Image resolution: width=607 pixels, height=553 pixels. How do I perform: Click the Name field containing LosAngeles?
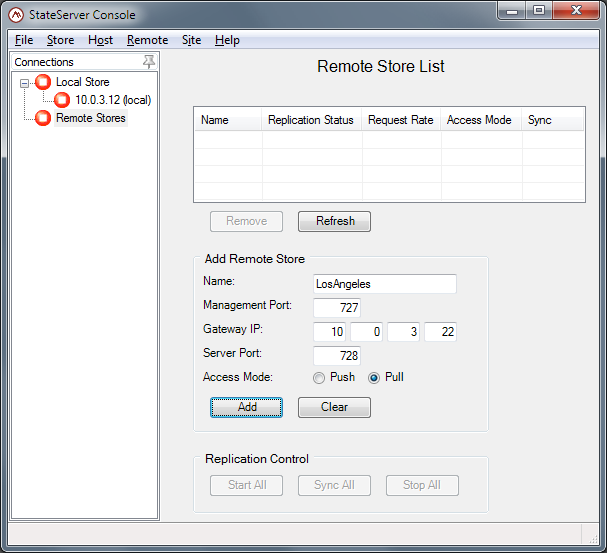[385, 284]
